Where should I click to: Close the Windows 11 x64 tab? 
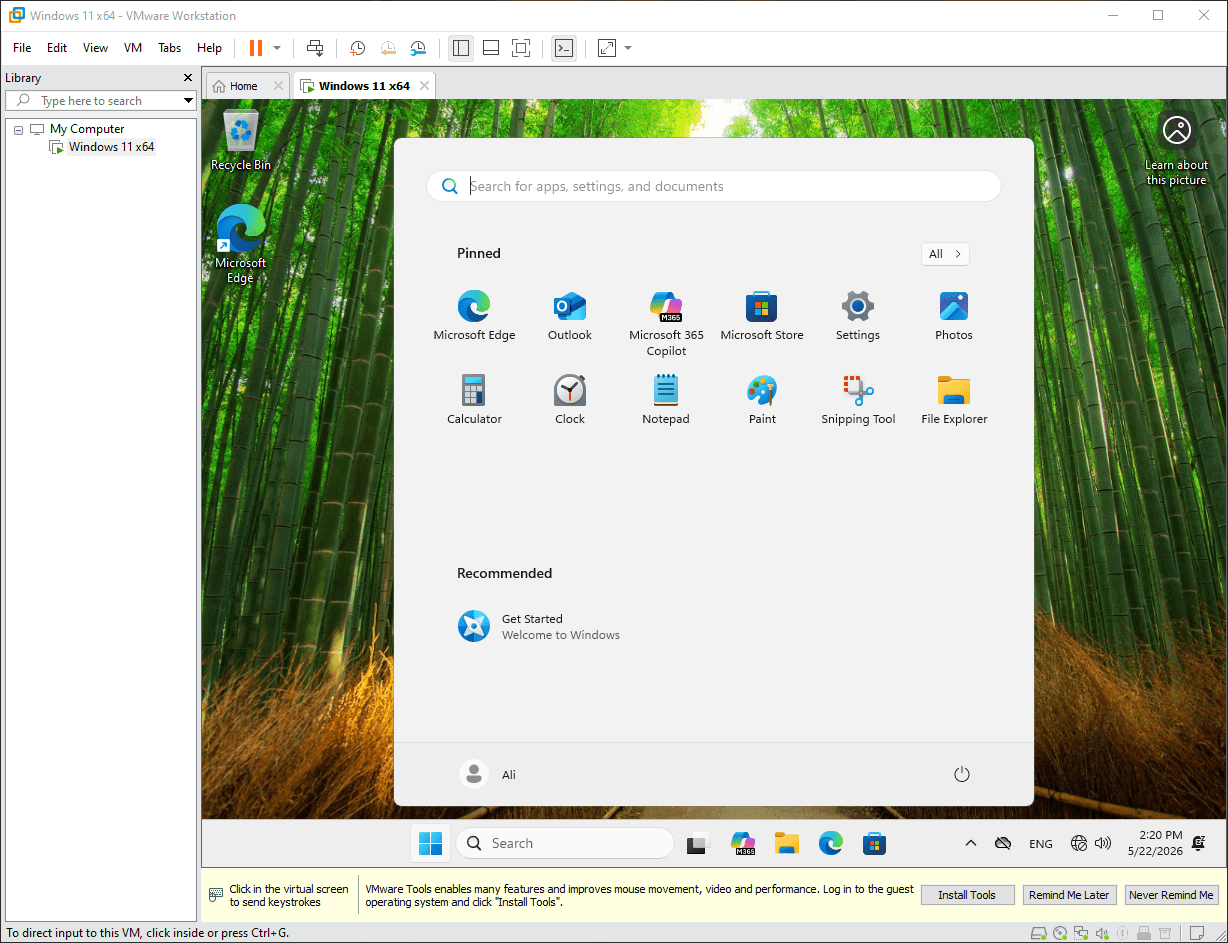pyautogui.click(x=424, y=86)
